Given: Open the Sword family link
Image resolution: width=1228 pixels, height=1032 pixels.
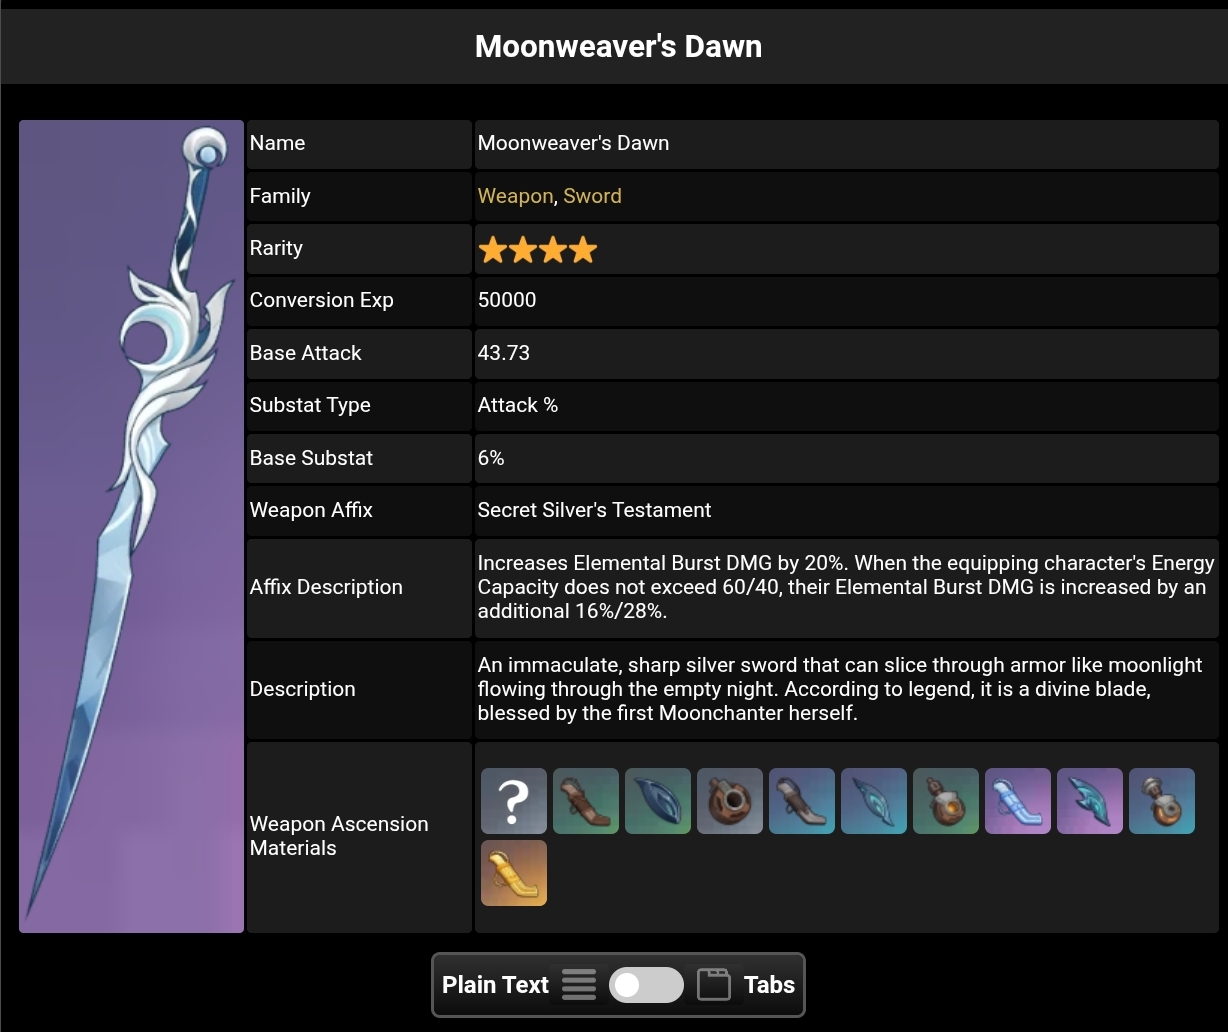Looking at the screenshot, I should 592,196.
